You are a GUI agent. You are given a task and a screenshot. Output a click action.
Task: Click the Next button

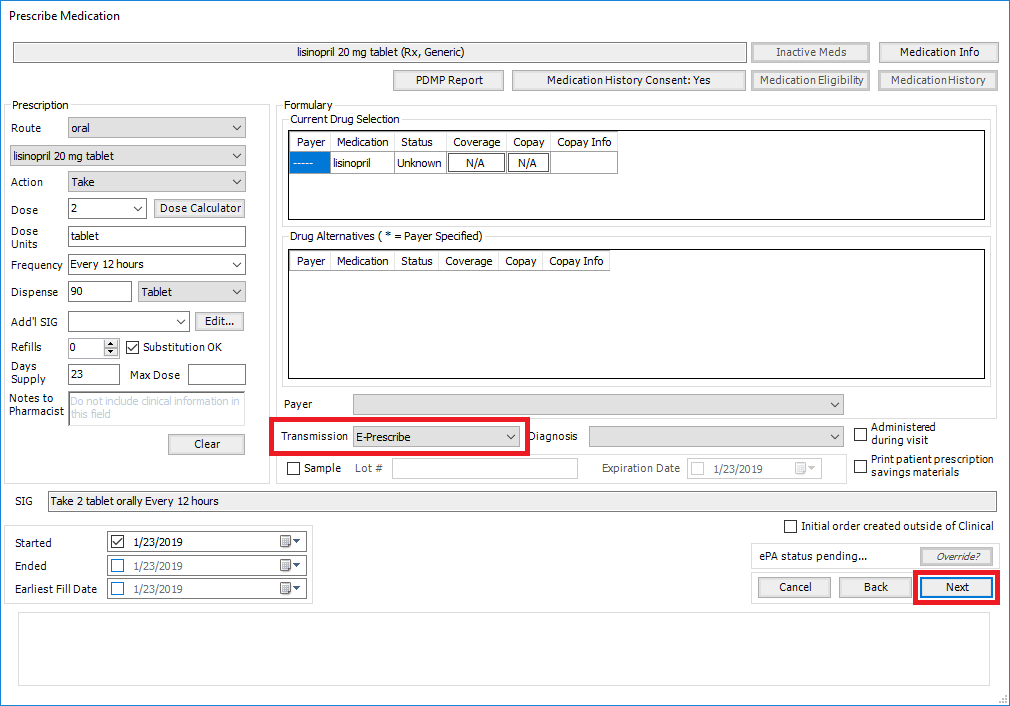click(x=957, y=587)
